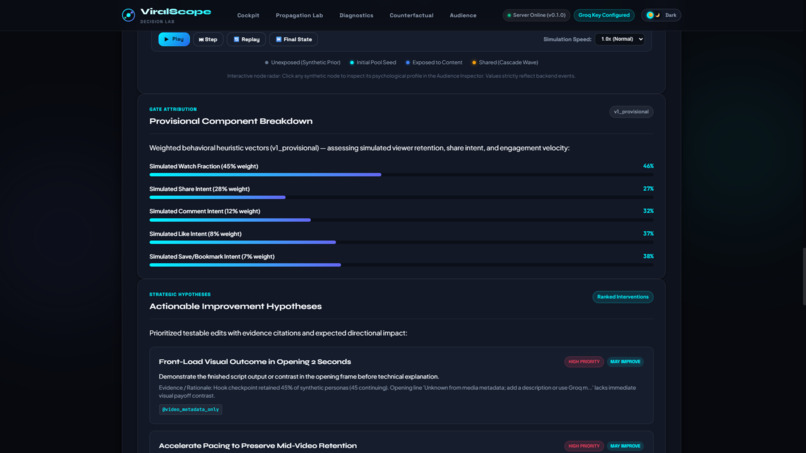Click the Server Online status badge
806x453 pixels.
pos(536,15)
